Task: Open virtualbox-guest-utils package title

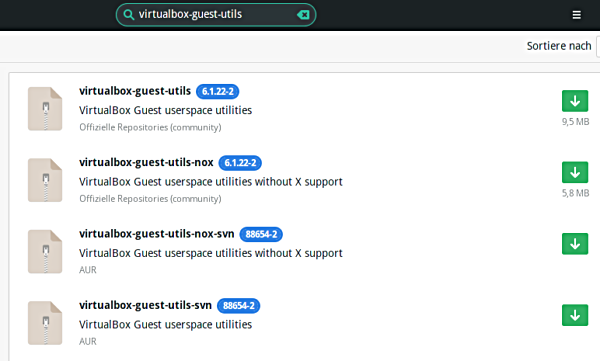Action: (135, 91)
